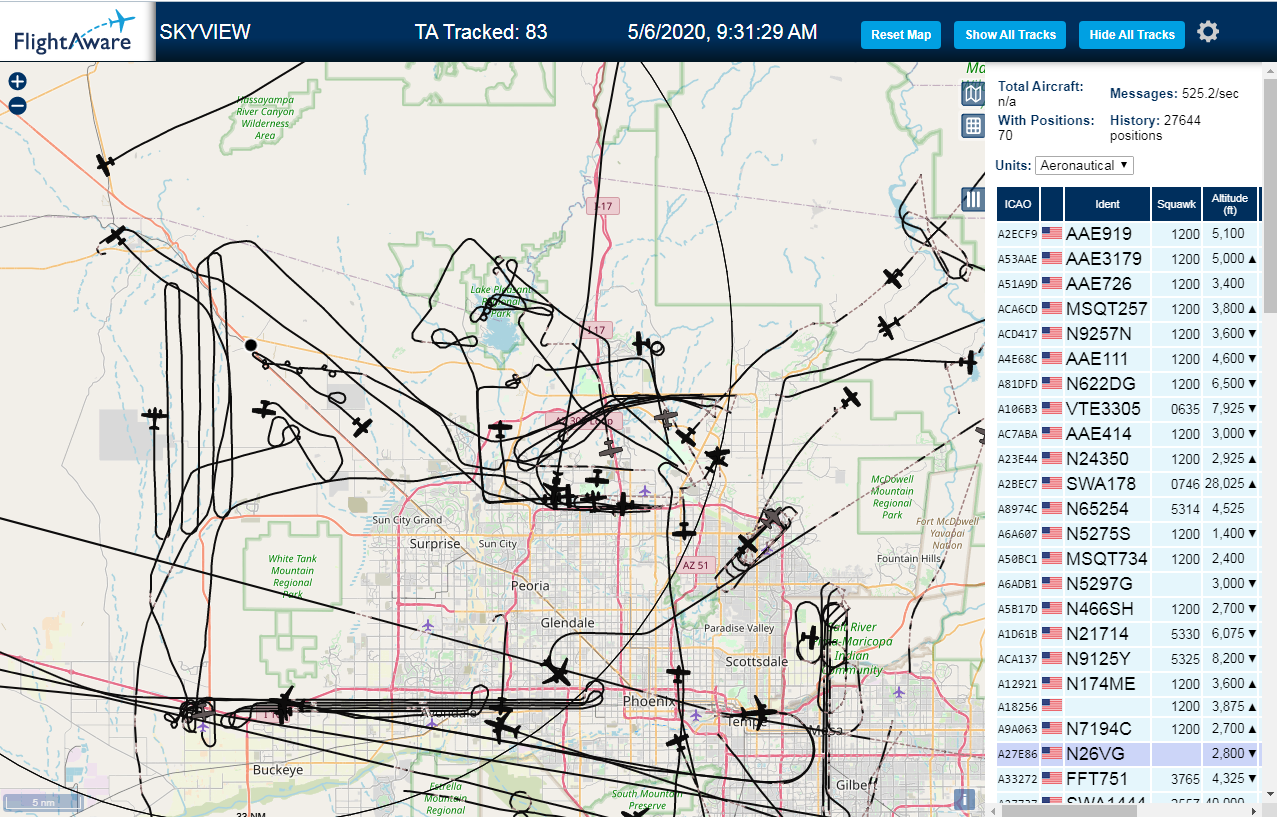The image size is (1277, 817).
Task: Select aircraft near Salt River Maricopa community
Action: 811,637
